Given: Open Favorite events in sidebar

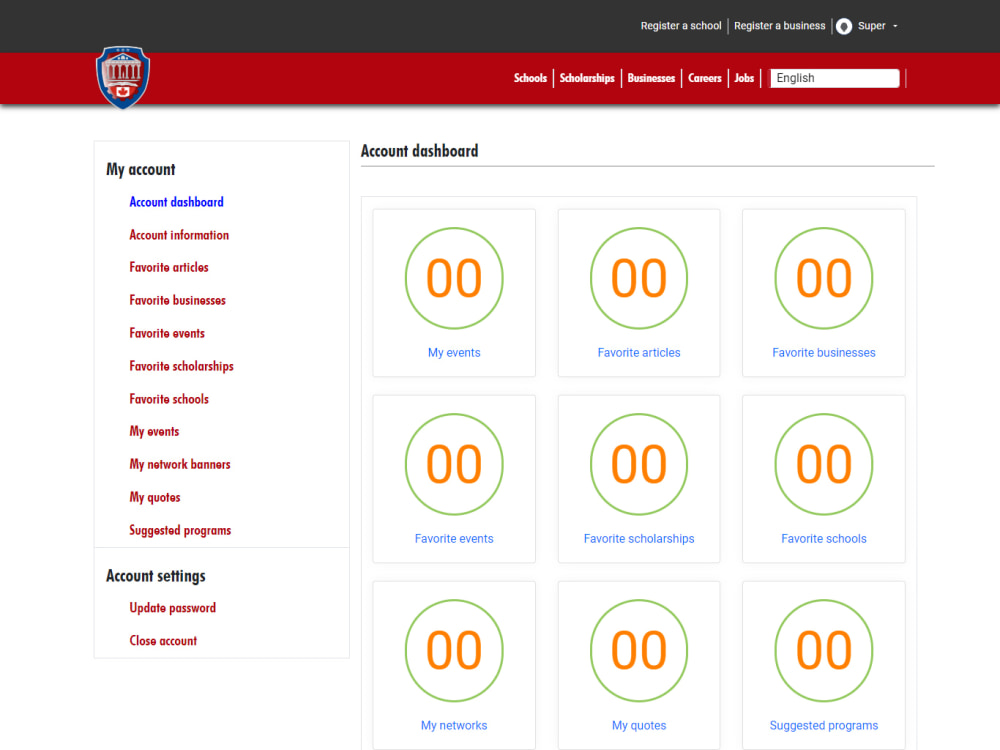Looking at the screenshot, I should click(167, 333).
